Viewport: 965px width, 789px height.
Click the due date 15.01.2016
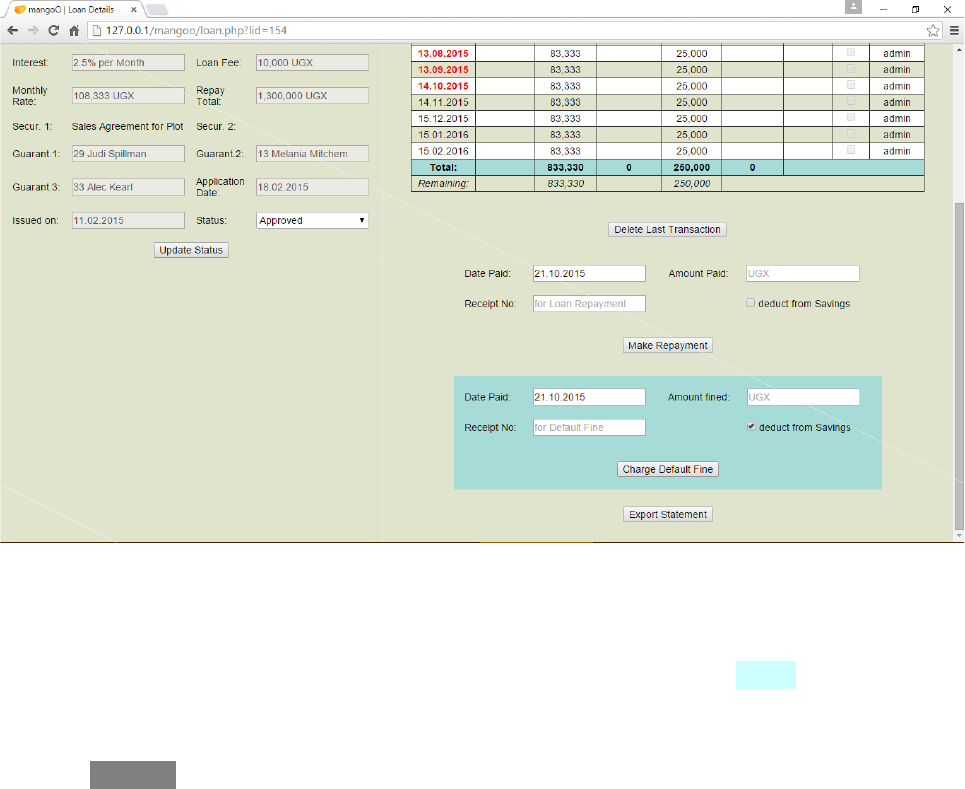(443, 134)
